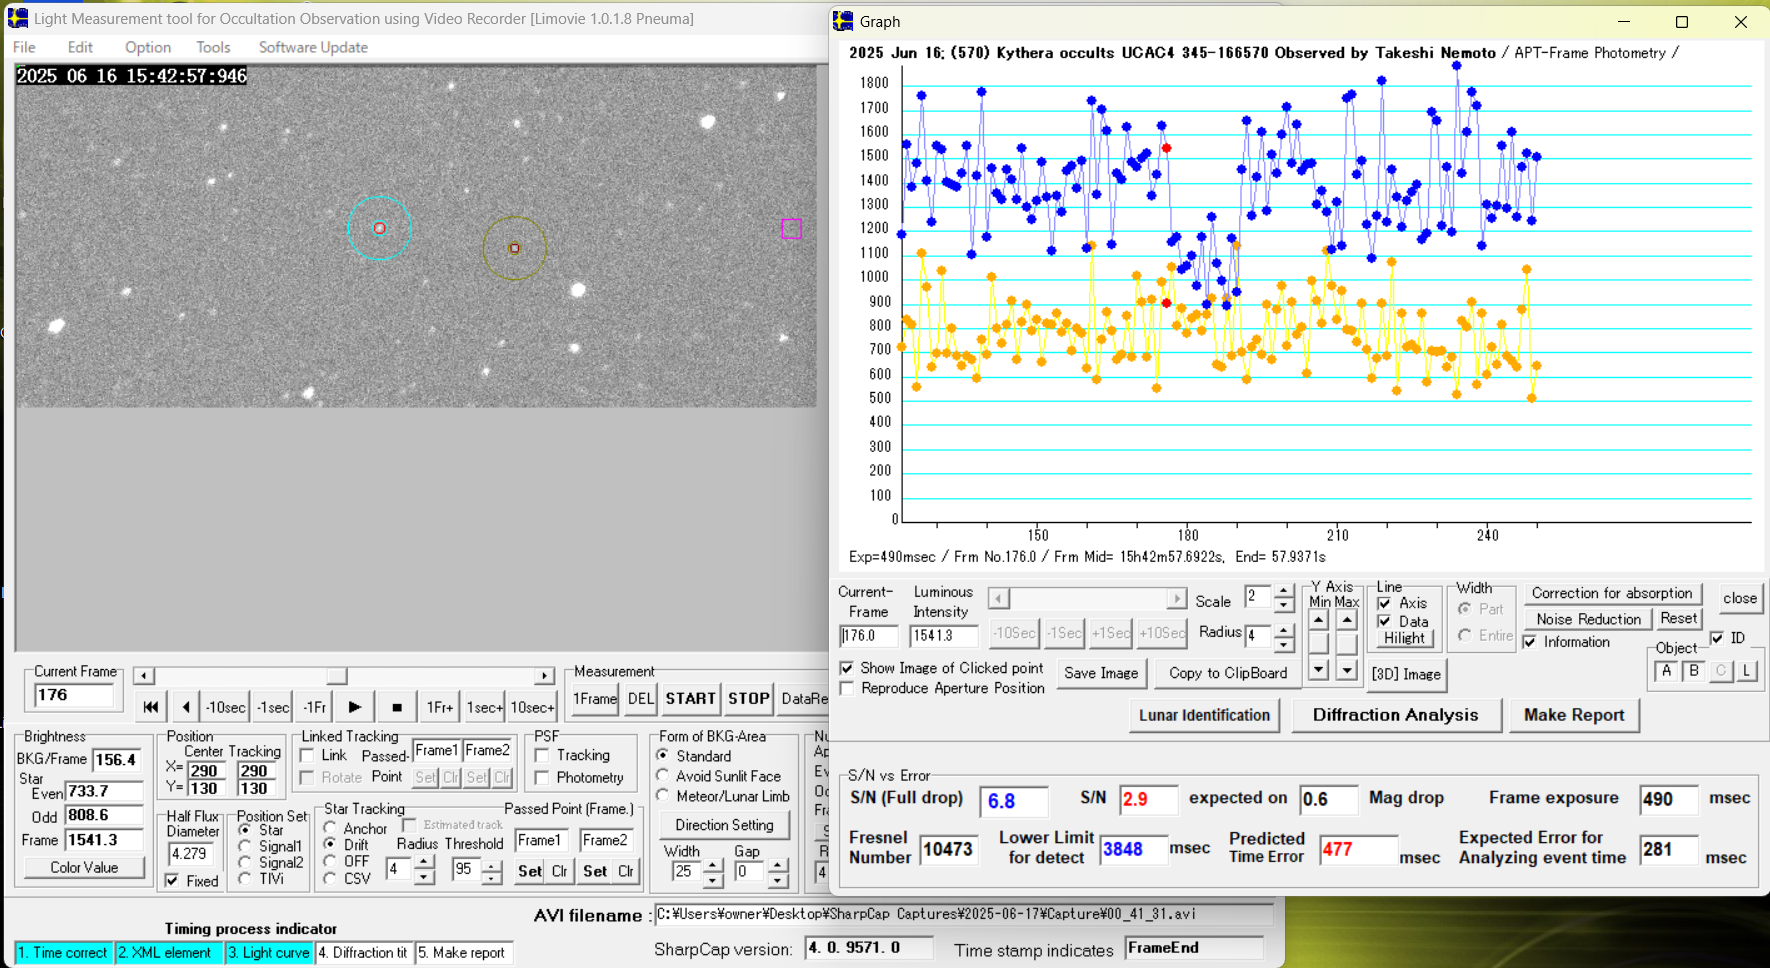1770x968 pixels.
Task: Decrease the graph Radius spinner value
Action: 1284,643
